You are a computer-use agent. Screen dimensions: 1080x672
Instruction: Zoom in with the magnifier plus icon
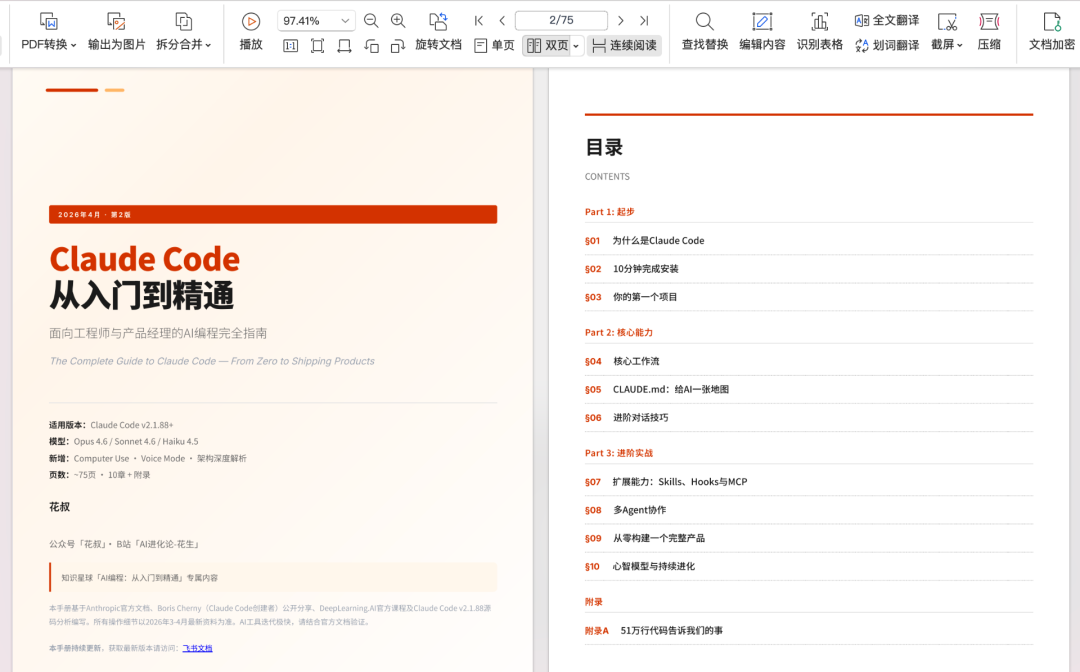(396, 19)
